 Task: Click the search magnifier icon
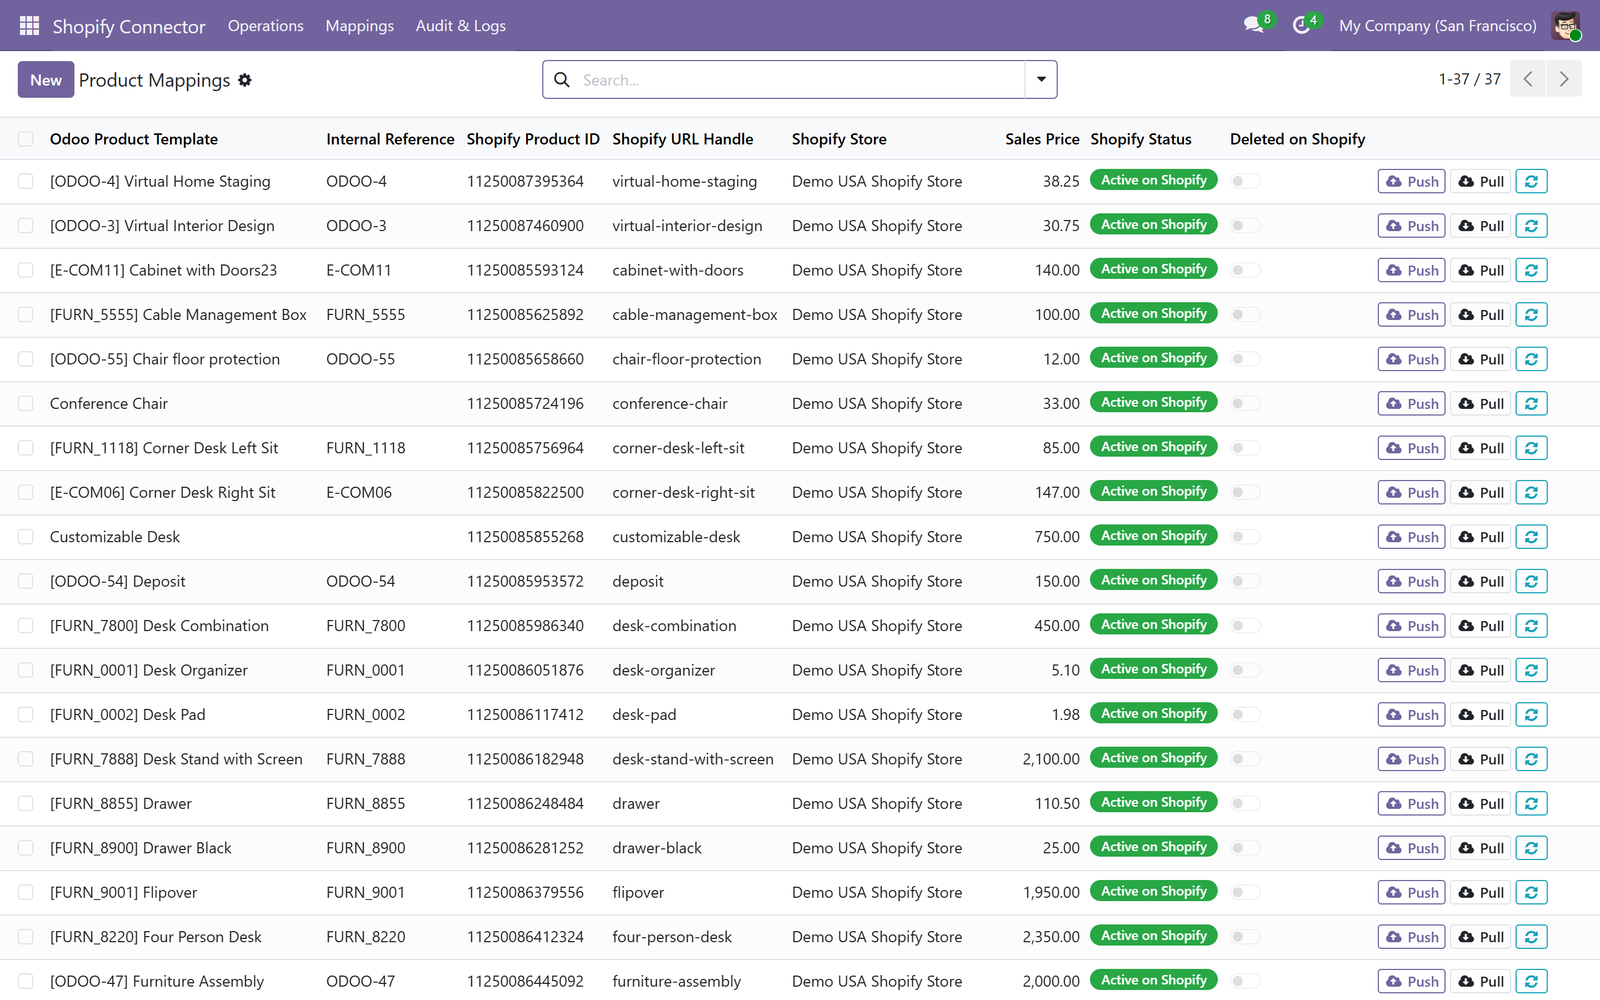[562, 80]
